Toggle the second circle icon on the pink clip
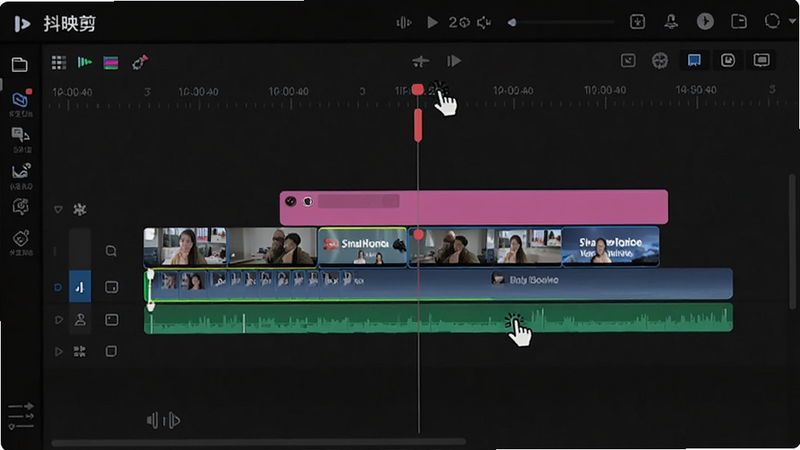This screenshot has width=800, height=450. 308,202
